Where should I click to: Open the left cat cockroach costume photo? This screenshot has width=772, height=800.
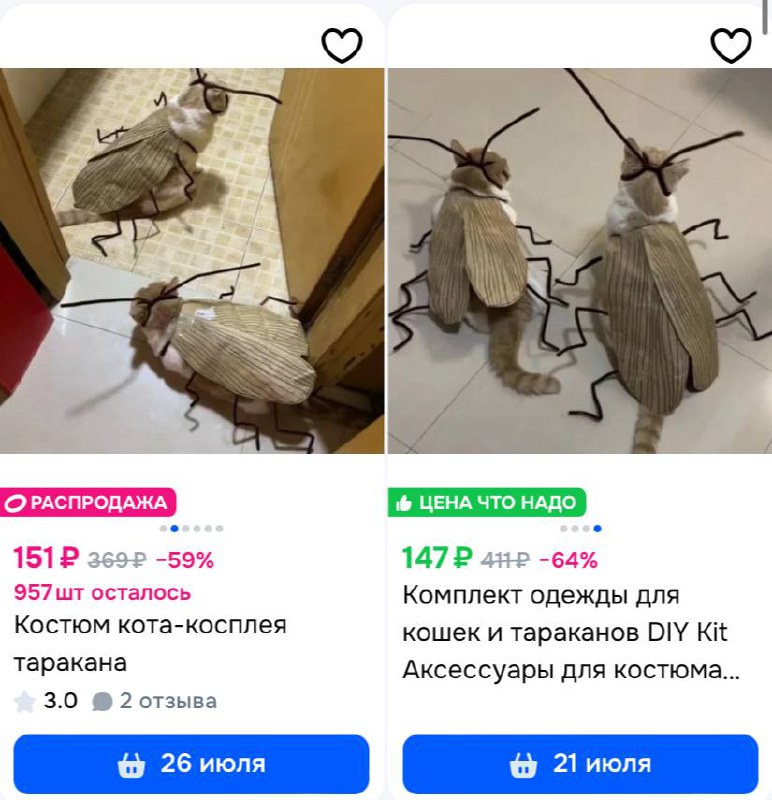click(192, 261)
